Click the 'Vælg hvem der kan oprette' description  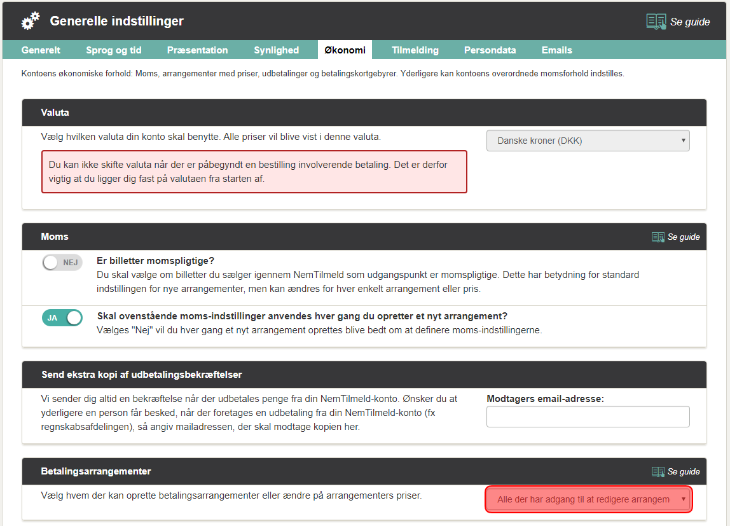[x=231, y=496]
